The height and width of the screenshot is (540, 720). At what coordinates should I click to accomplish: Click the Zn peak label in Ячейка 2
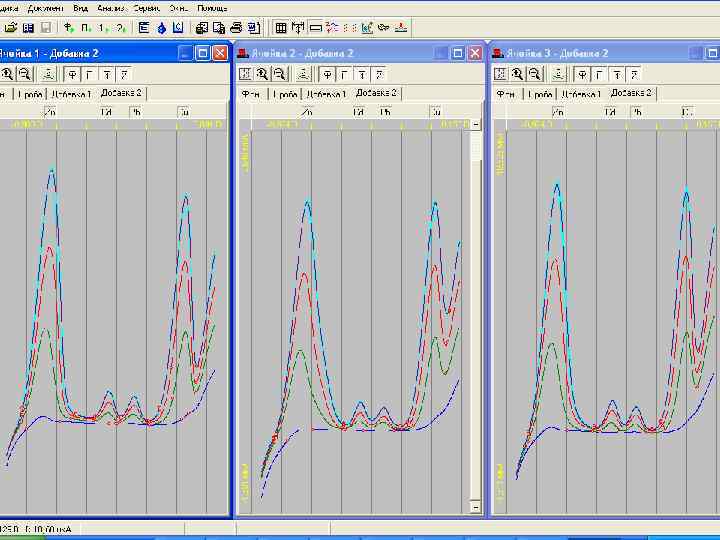(x=307, y=112)
